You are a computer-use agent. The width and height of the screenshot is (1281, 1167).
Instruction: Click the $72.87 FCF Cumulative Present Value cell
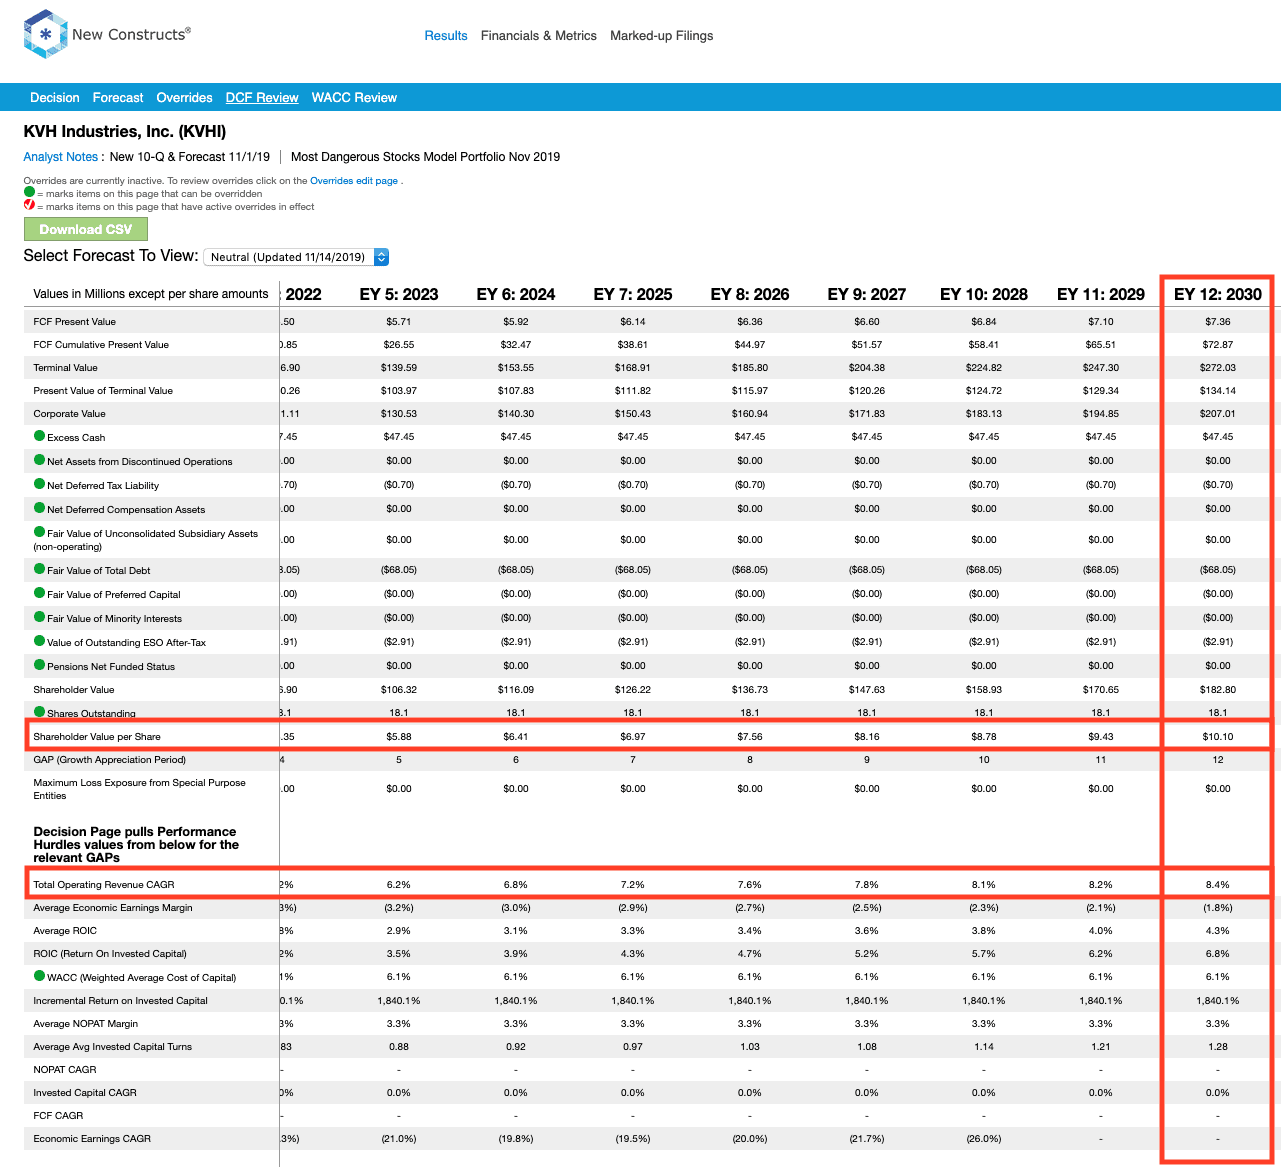point(1218,345)
